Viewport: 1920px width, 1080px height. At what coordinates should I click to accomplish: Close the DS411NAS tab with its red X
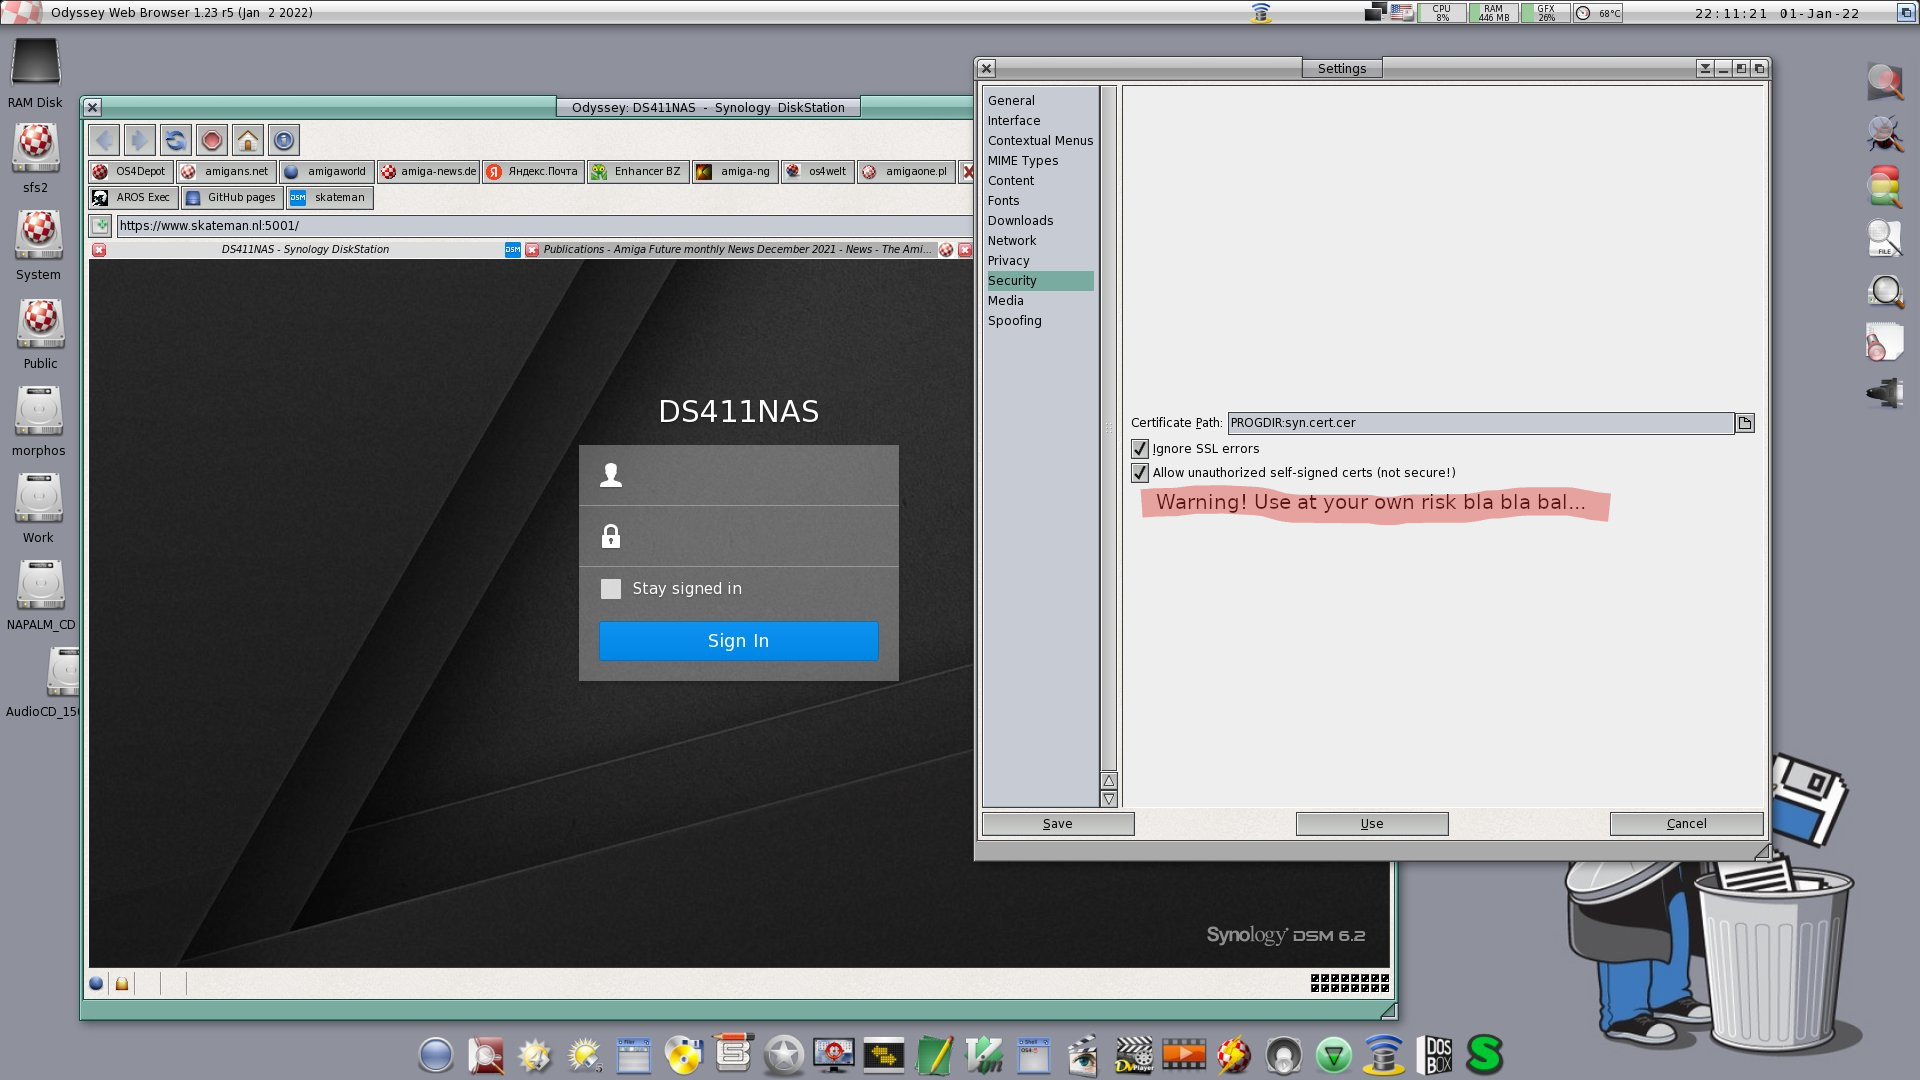click(99, 249)
